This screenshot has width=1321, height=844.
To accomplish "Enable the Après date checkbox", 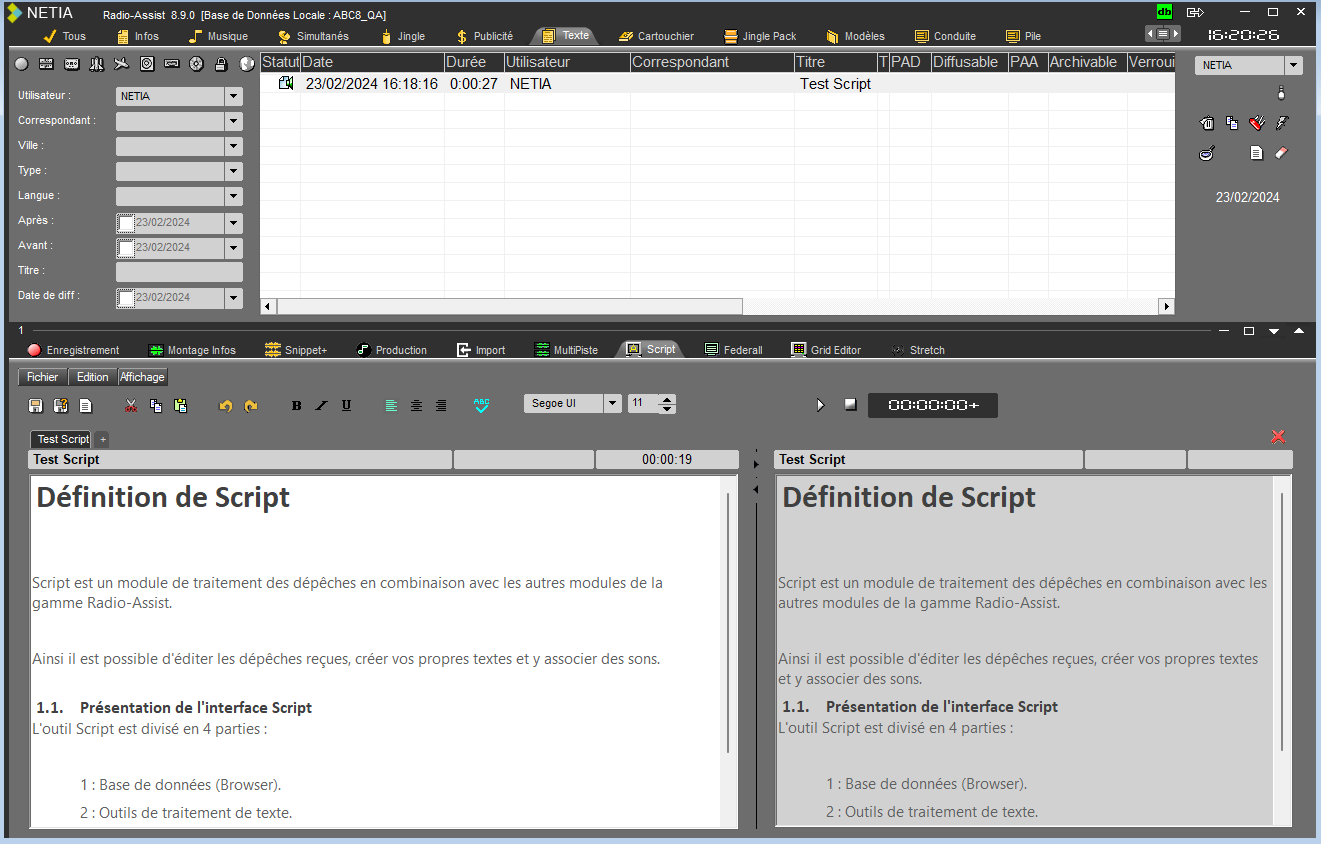I will click(x=126, y=222).
